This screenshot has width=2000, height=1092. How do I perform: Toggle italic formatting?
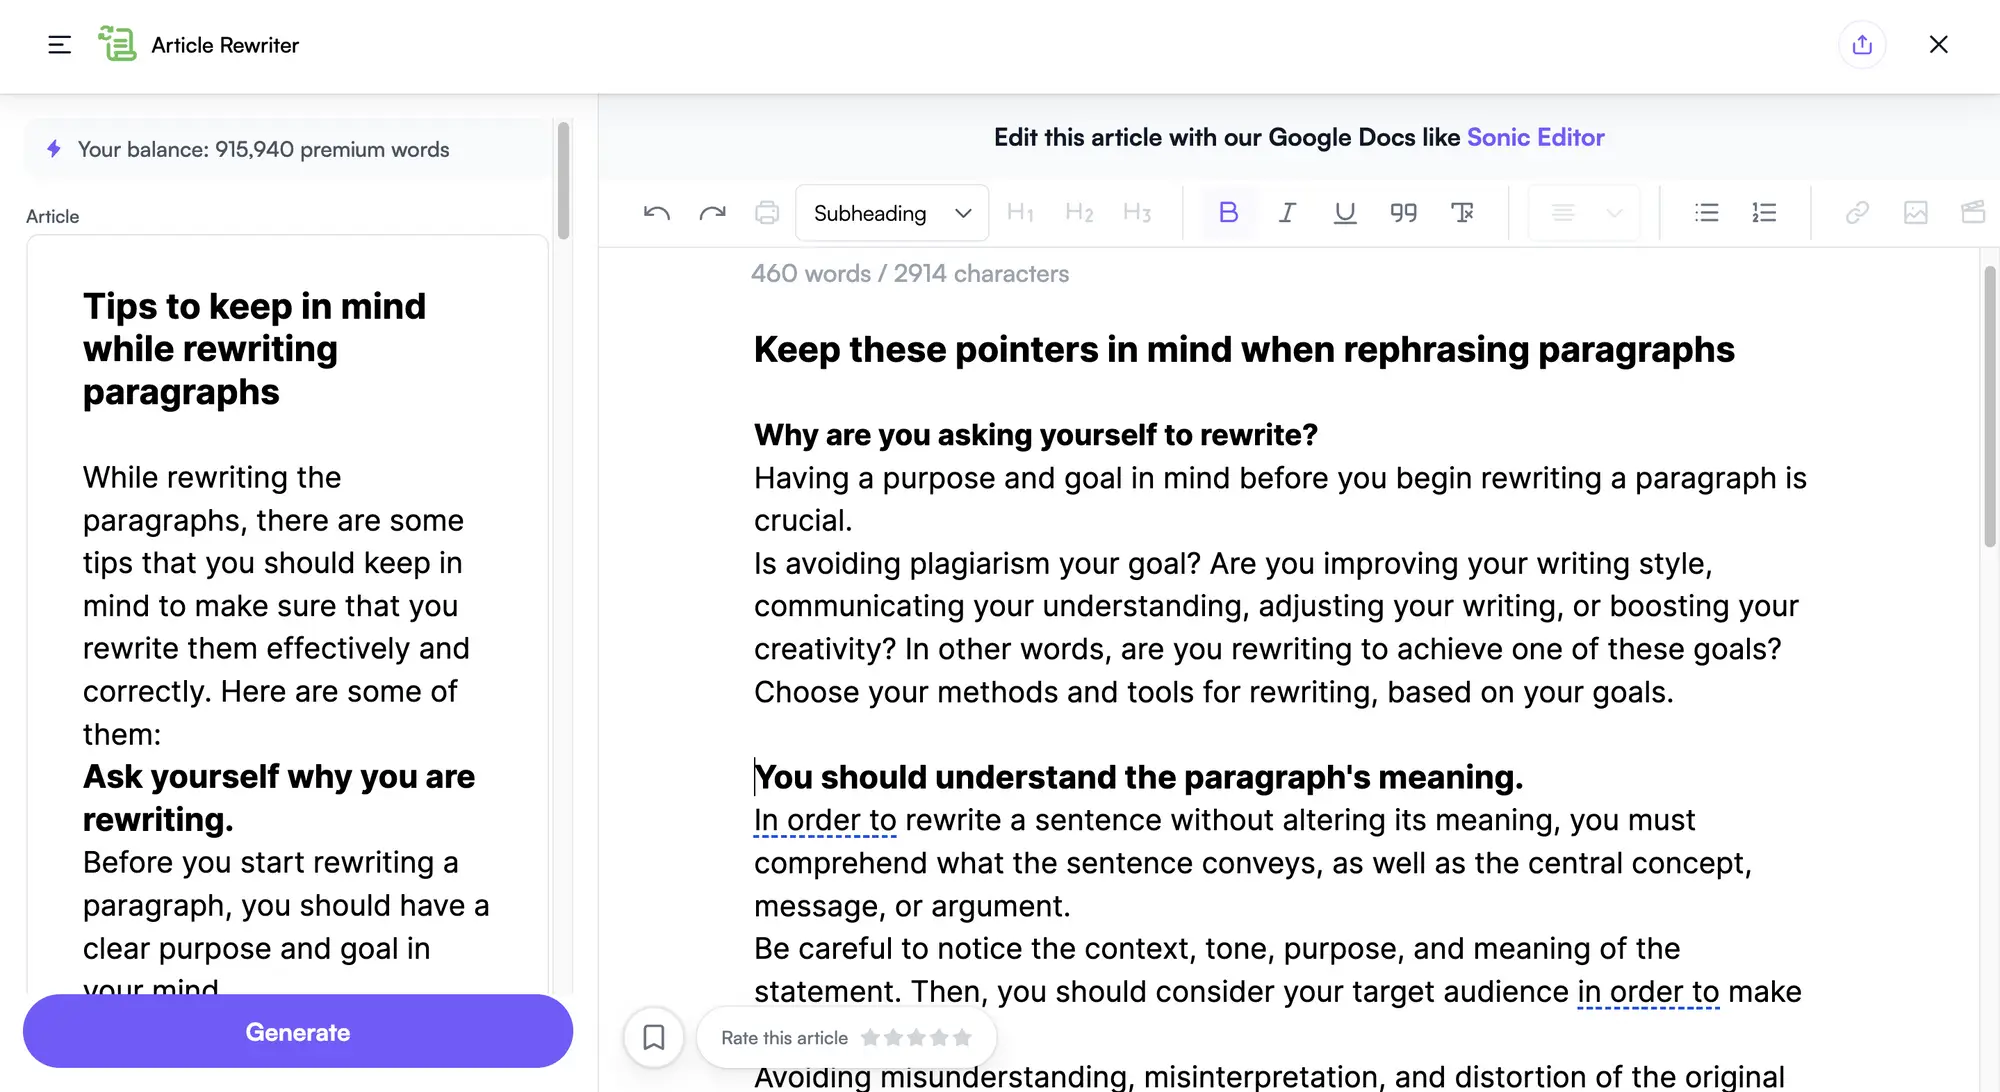pyautogui.click(x=1287, y=212)
